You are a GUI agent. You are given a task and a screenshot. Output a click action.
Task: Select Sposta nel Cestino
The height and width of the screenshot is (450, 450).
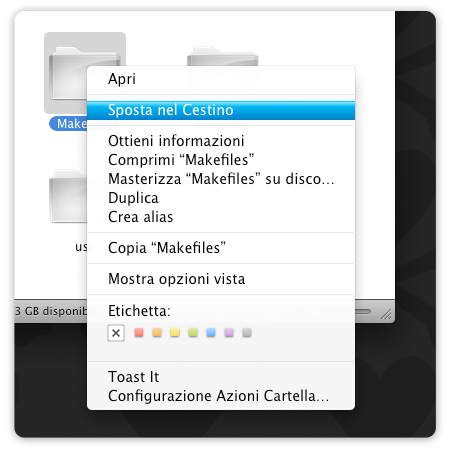pyautogui.click(x=221, y=110)
